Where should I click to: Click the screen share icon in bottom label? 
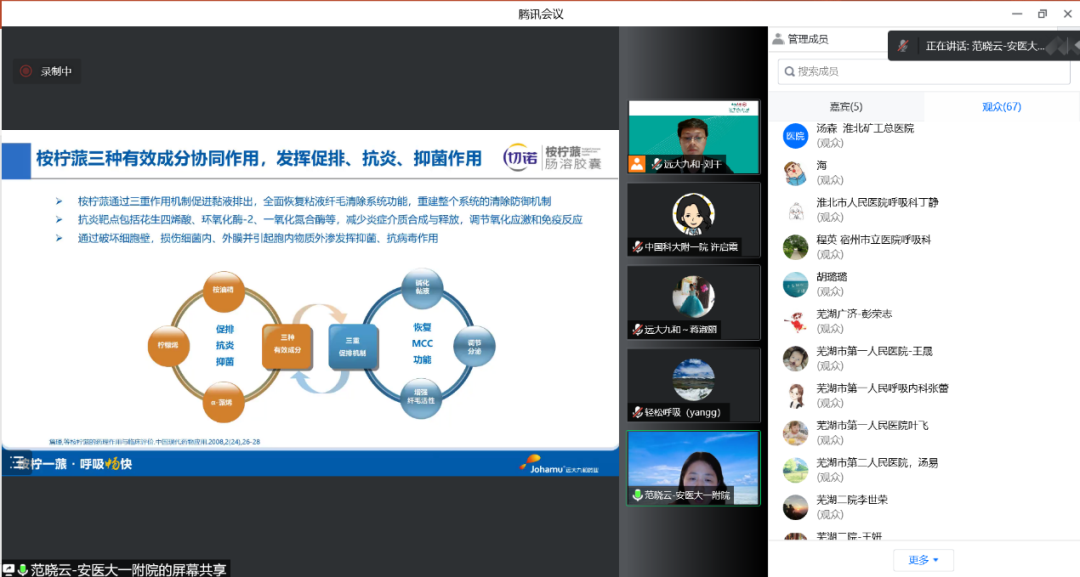(9, 569)
